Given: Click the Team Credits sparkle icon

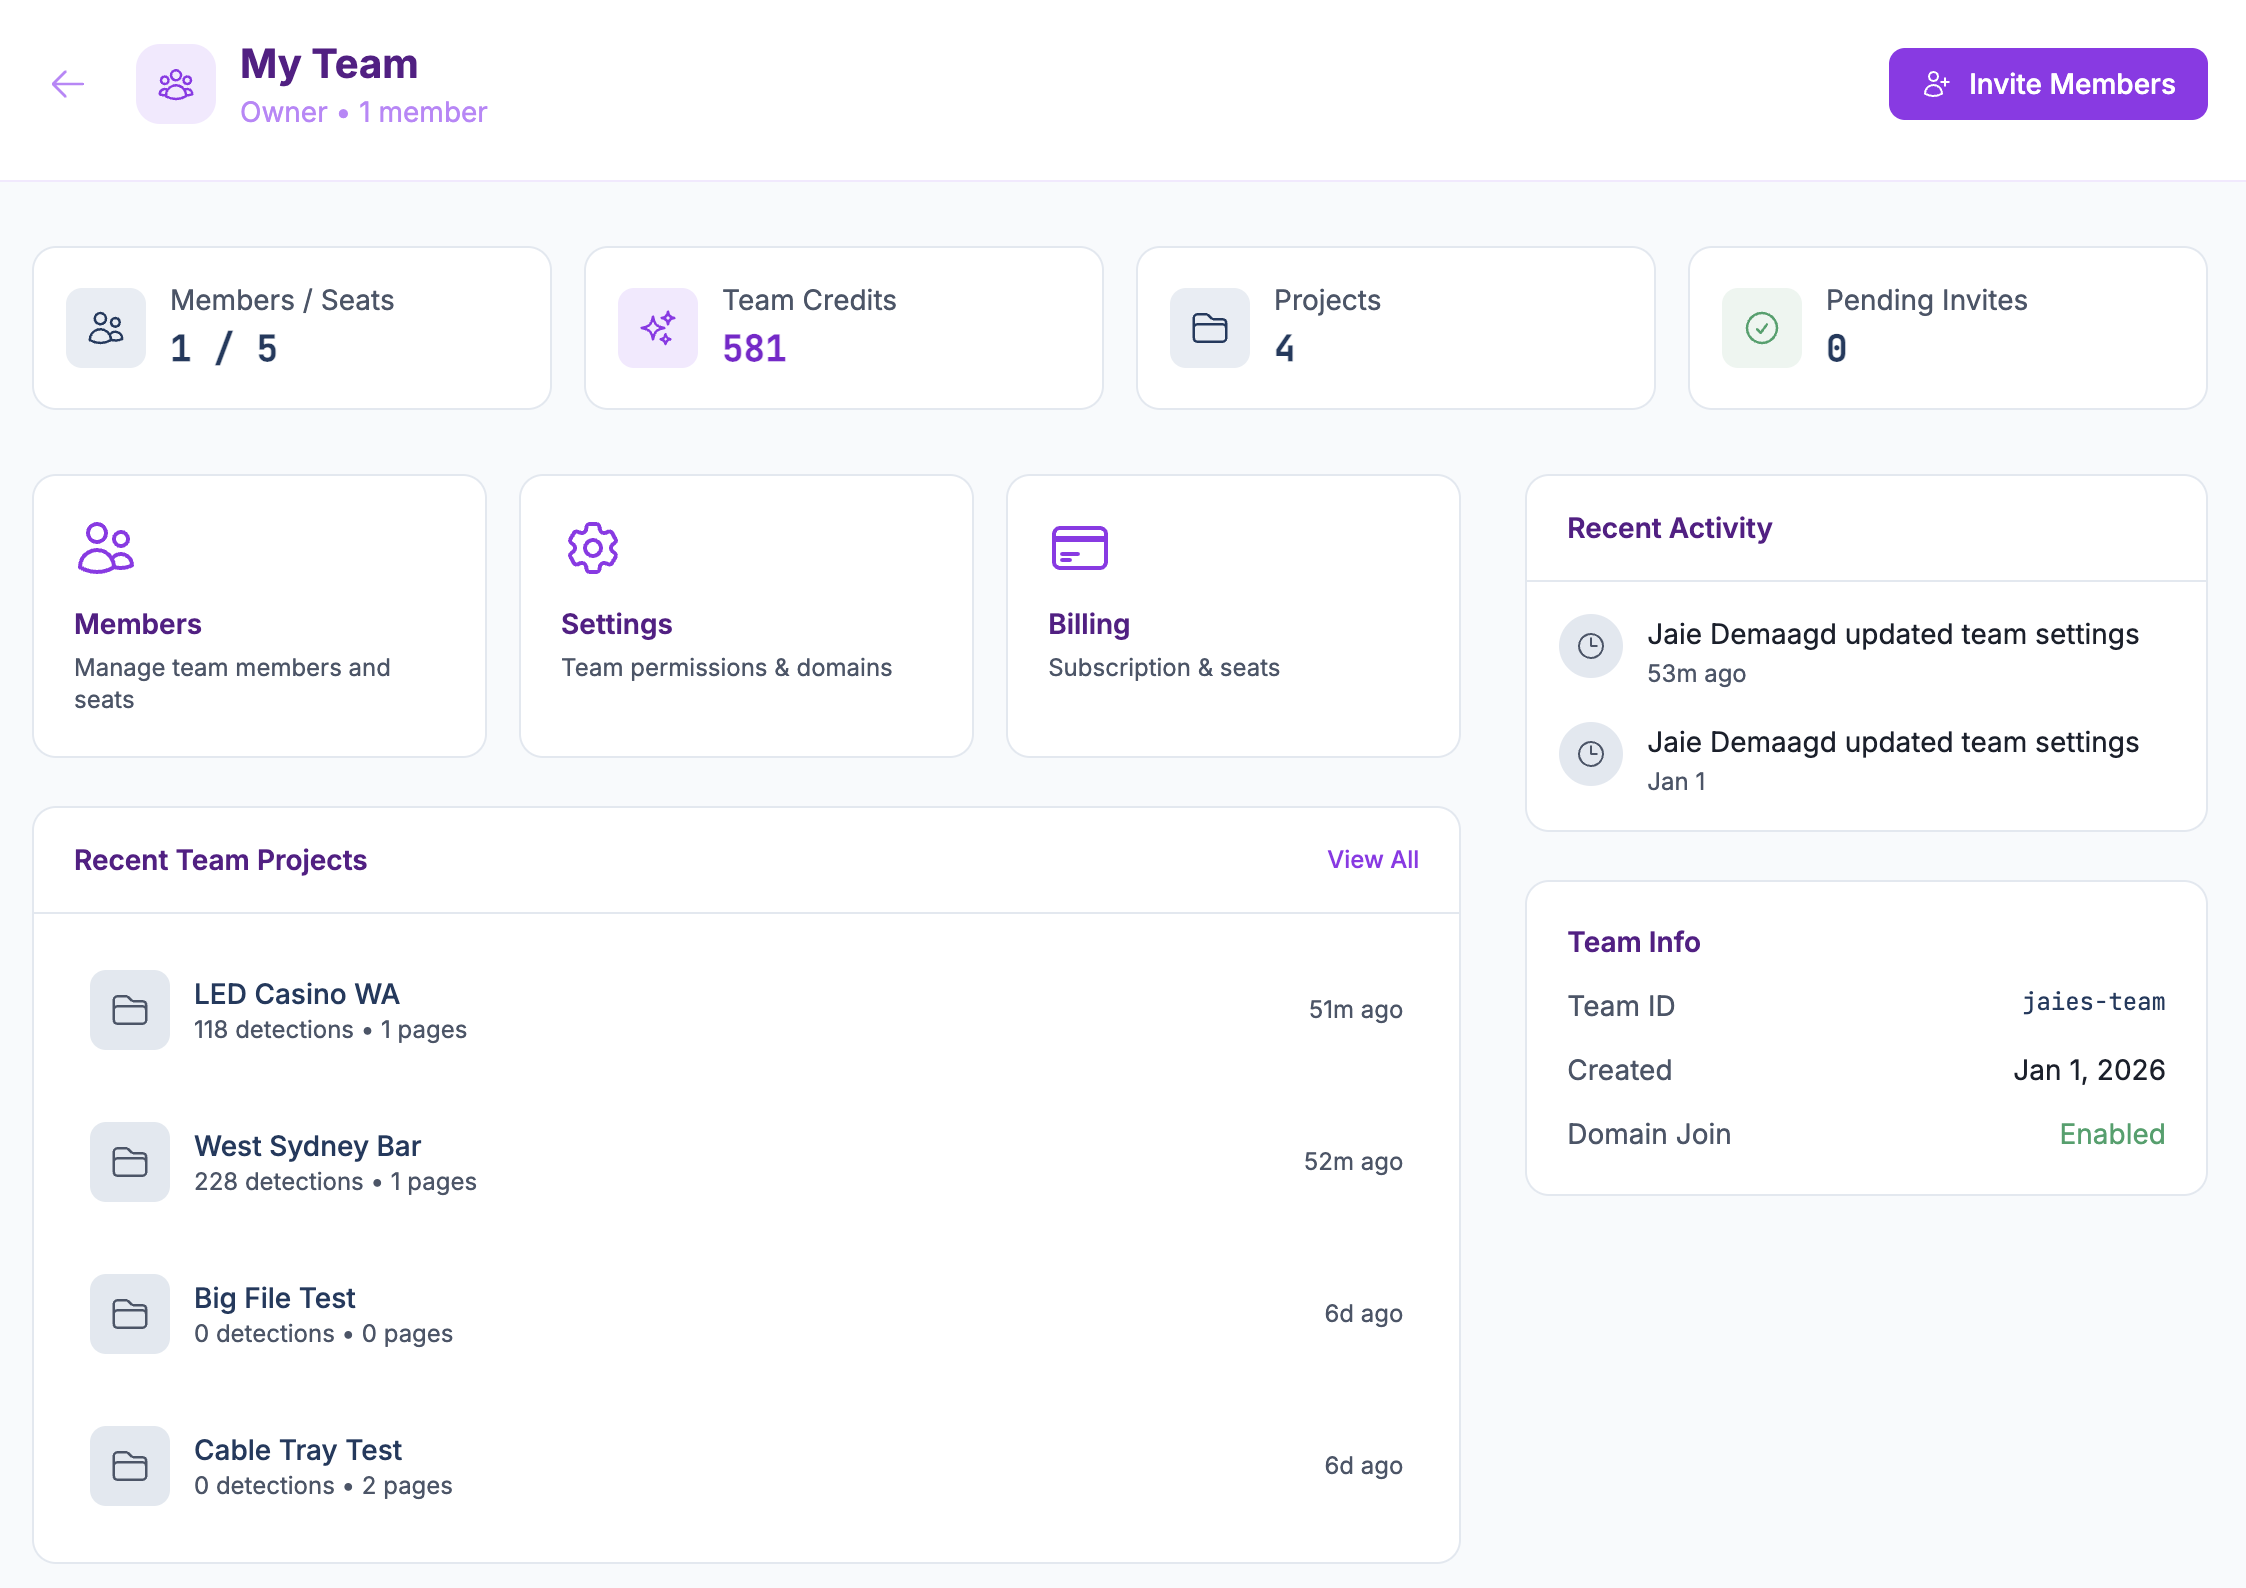Looking at the screenshot, I should 658,328.
